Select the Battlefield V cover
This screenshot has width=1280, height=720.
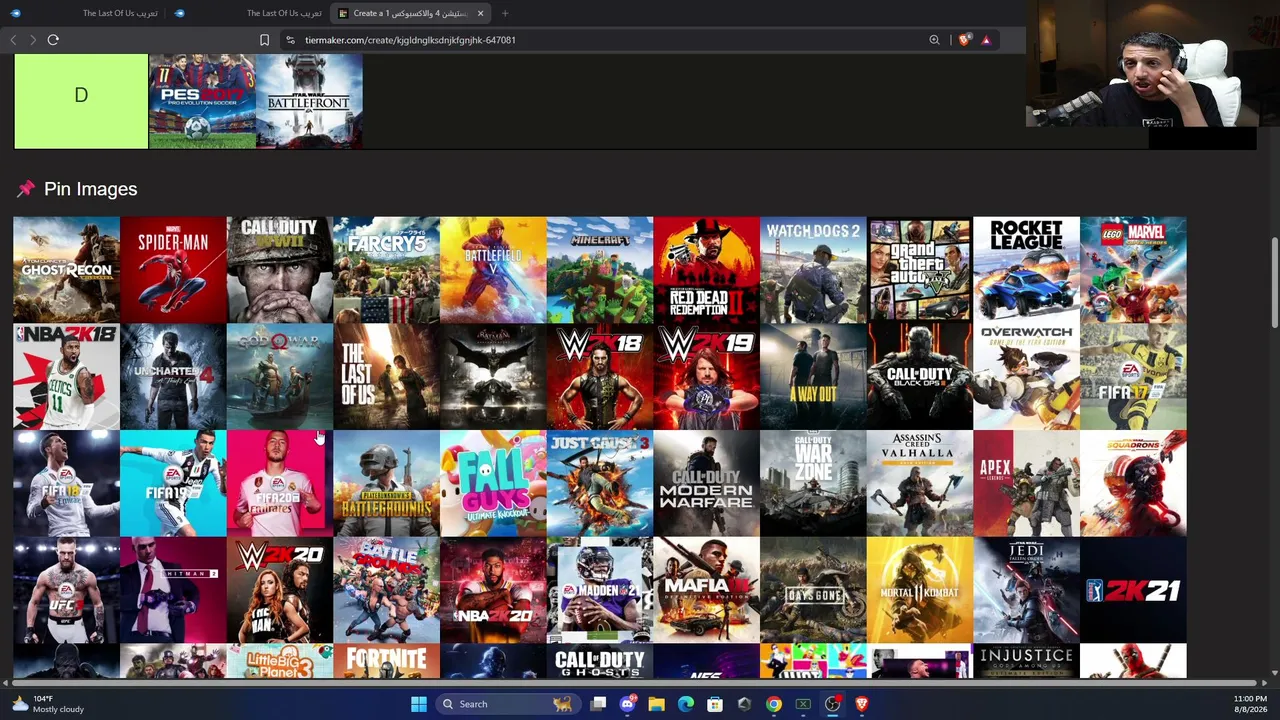493,270
